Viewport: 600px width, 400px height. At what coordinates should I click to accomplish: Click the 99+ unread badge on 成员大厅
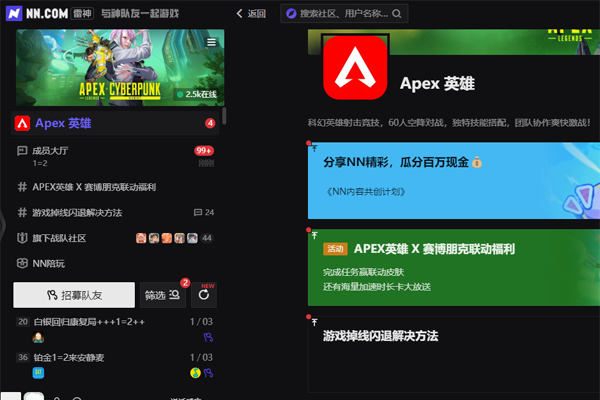coord(204,150)
